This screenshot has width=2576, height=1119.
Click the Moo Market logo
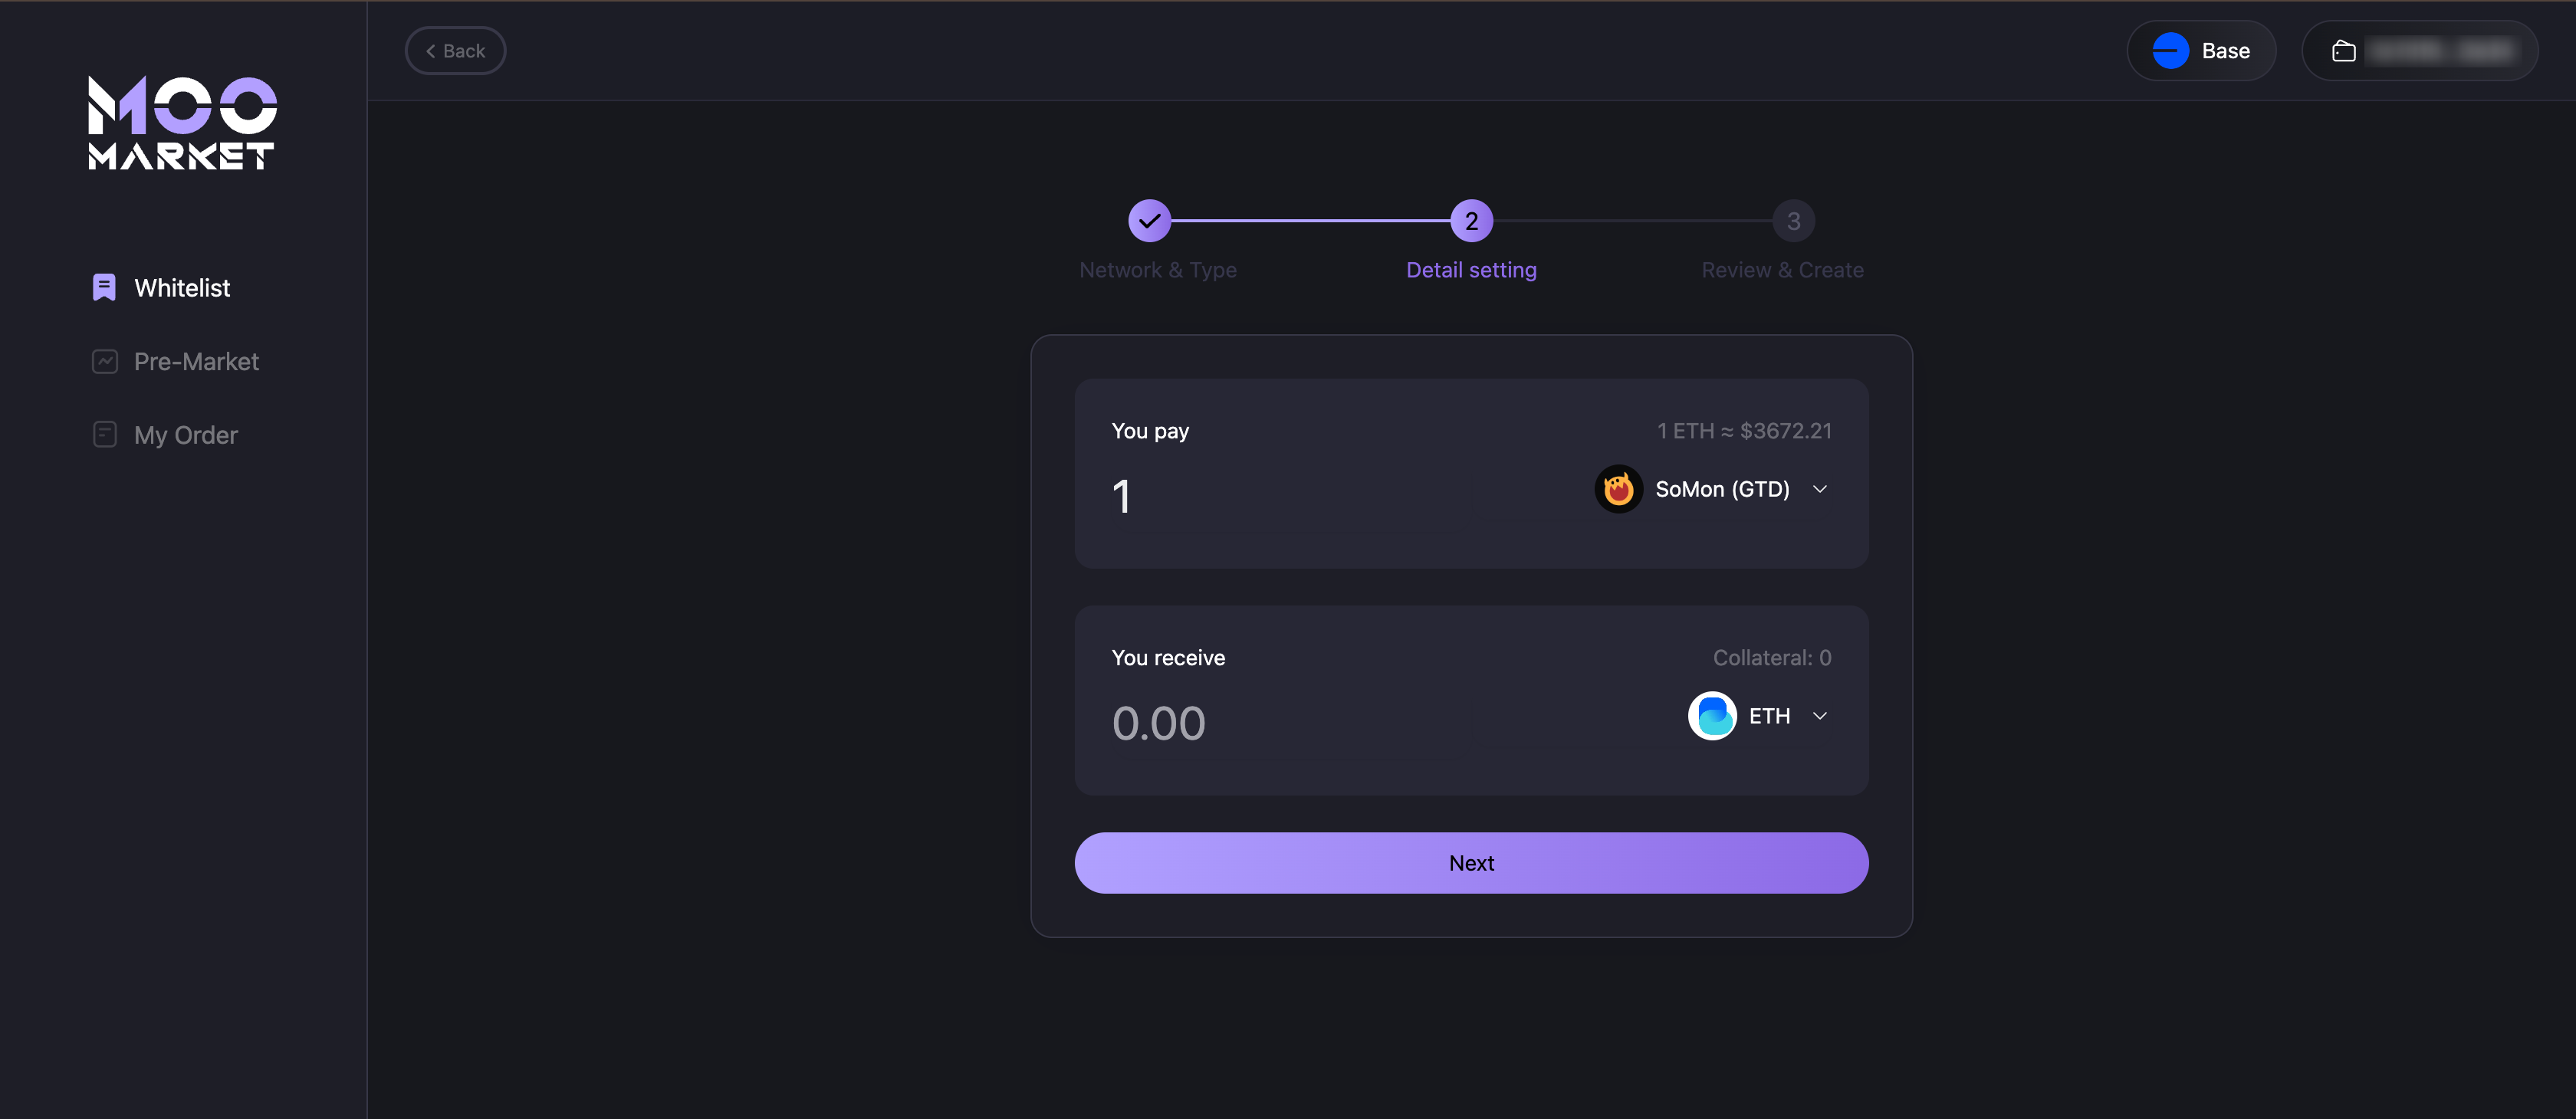[182, 123]
